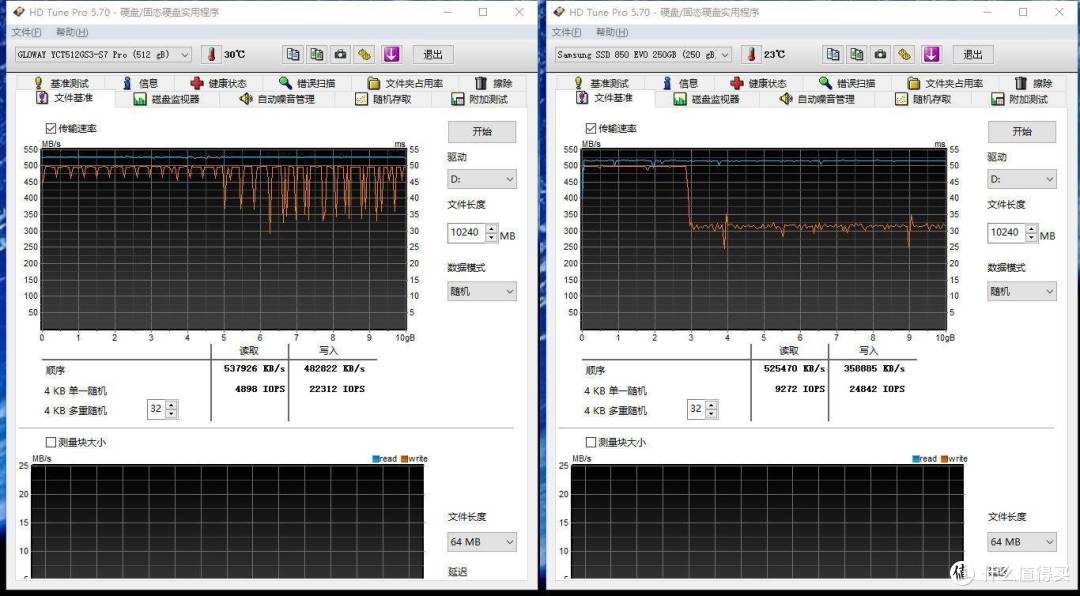Click camera save-screenshot icon in GLOWAY window

pyautogui.click(x=340, y=54)
